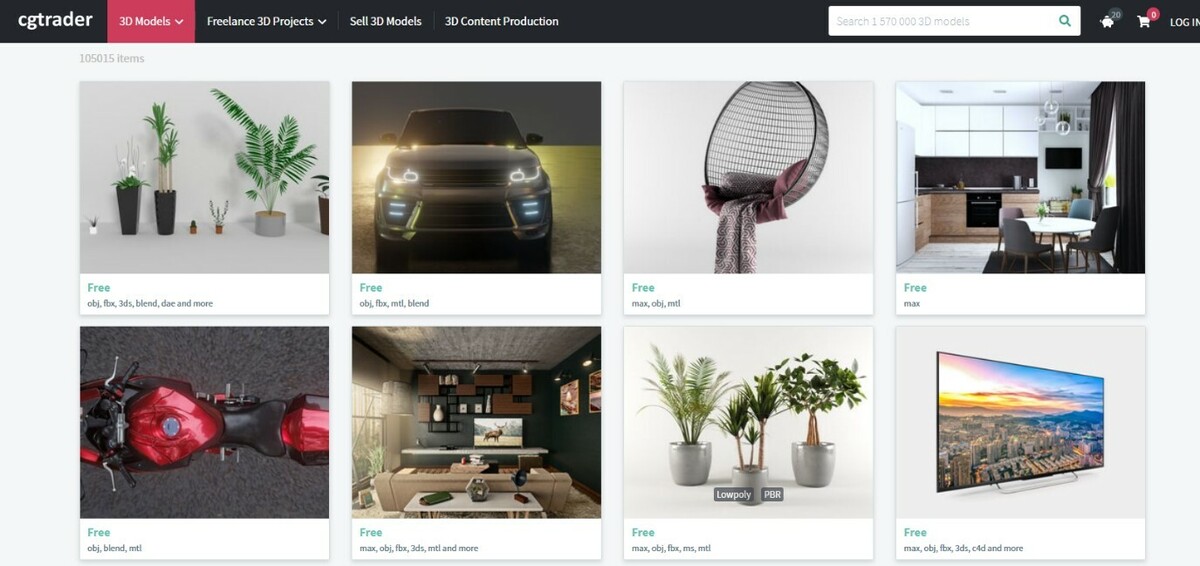Viewport: 1200px width, 566px height.
Task: Click the cgtrader logo
Action: pos(55,20)
